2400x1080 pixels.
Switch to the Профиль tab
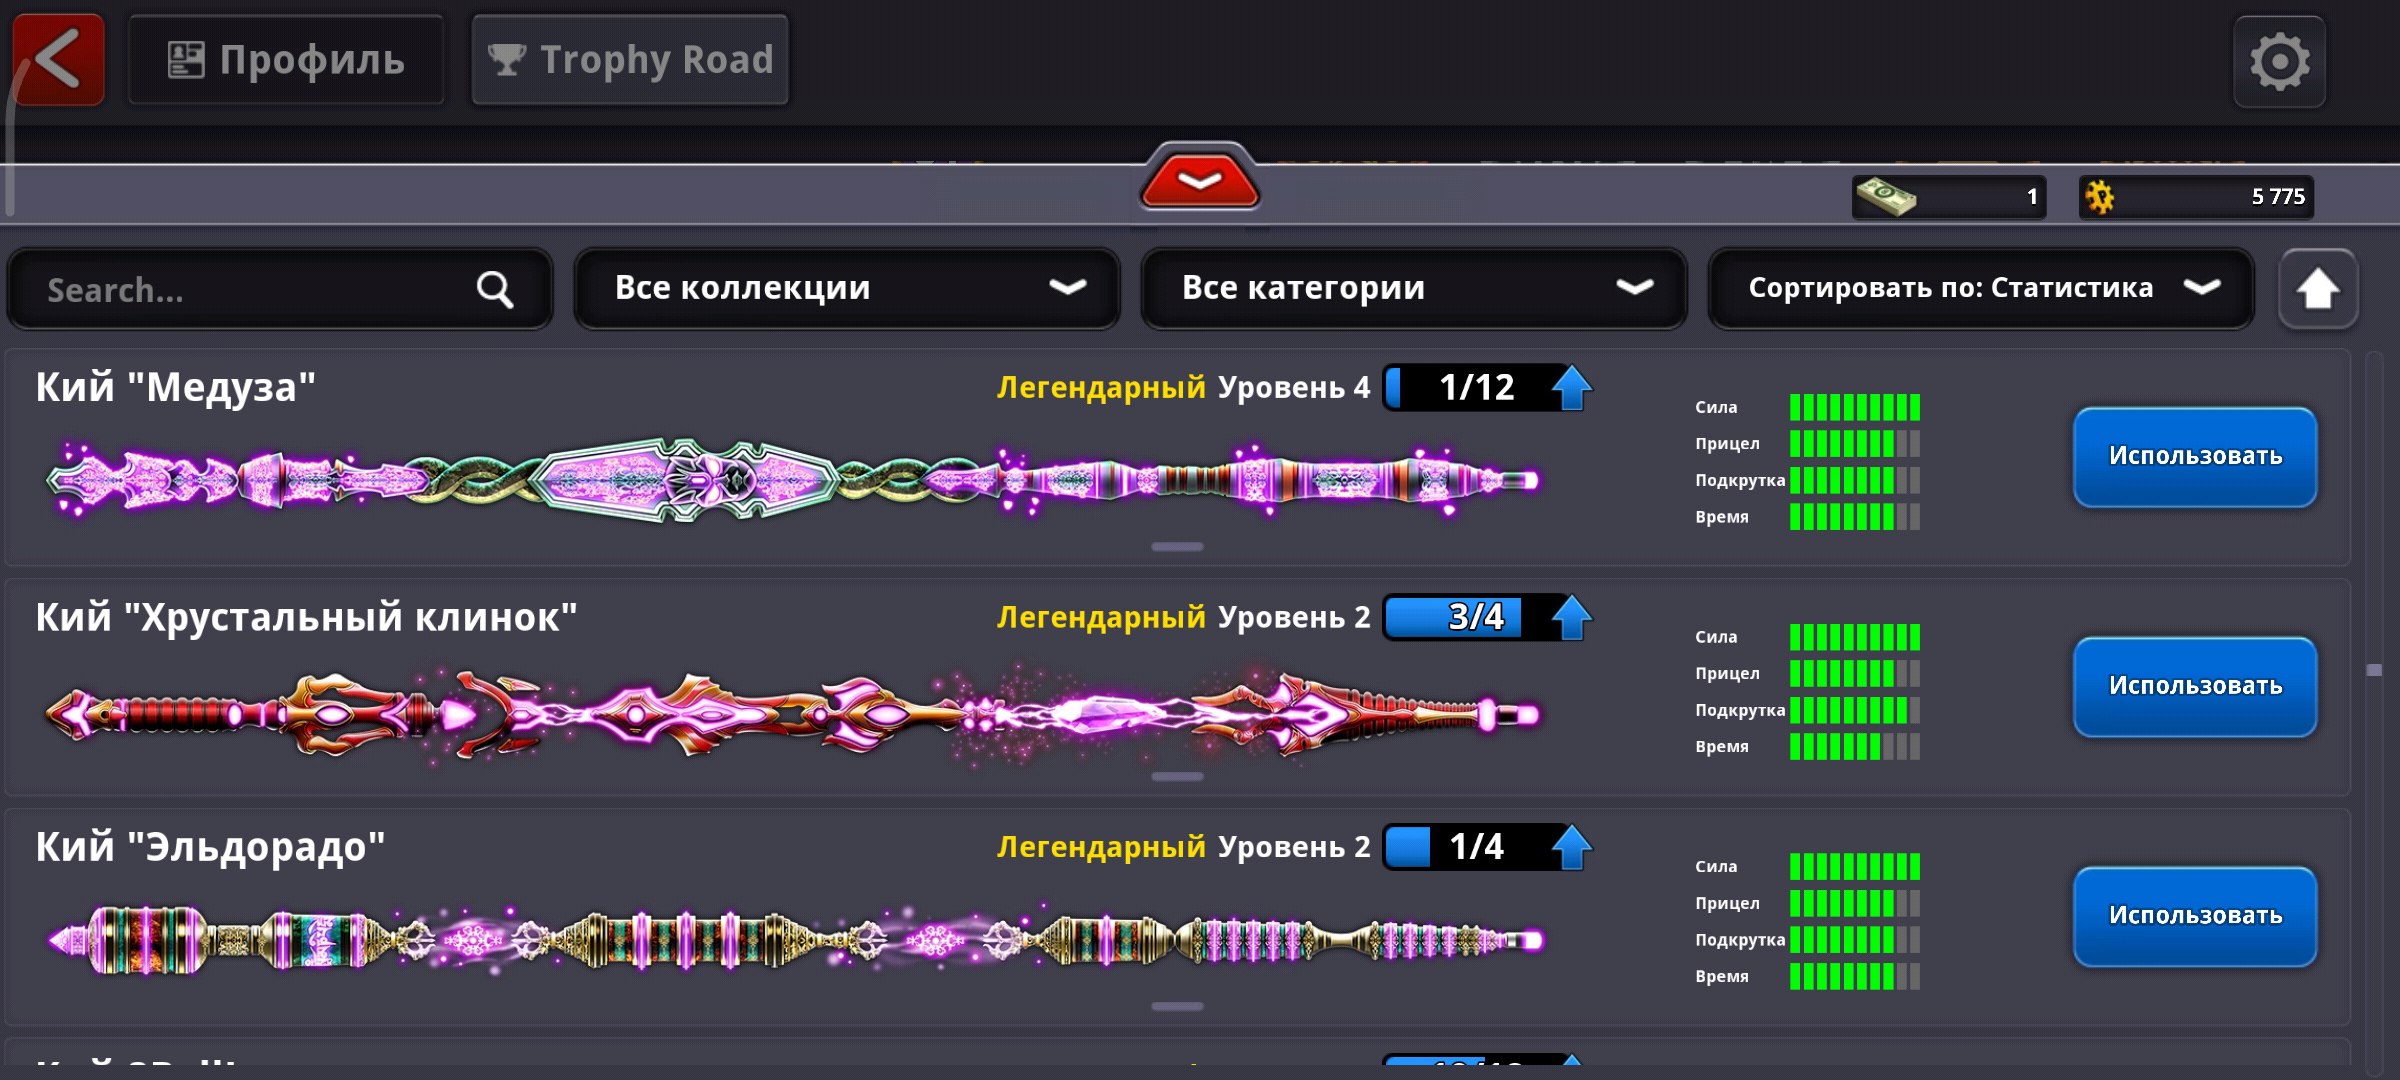point(286,60)
